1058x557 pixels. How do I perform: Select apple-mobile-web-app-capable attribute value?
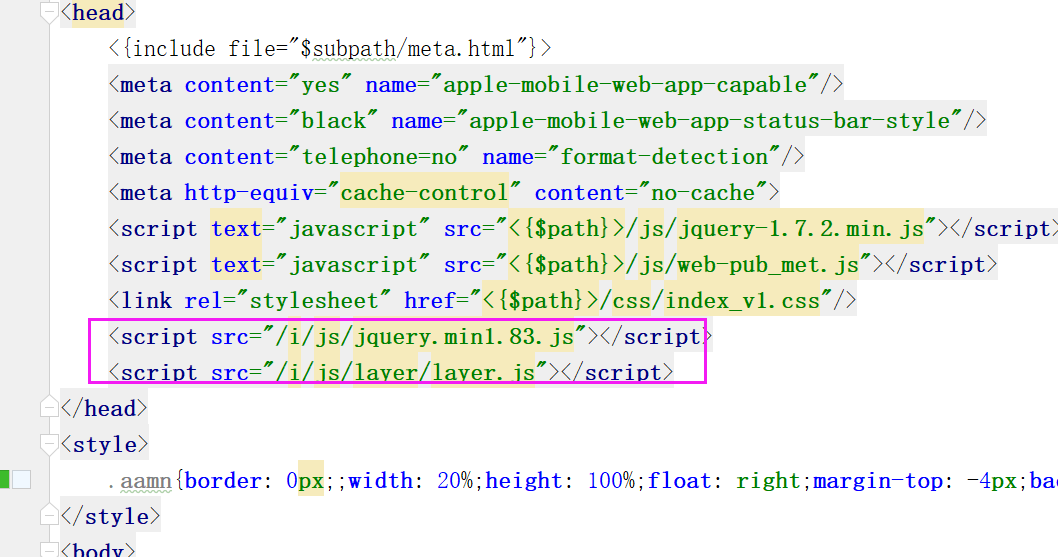(x=625, y=85)
